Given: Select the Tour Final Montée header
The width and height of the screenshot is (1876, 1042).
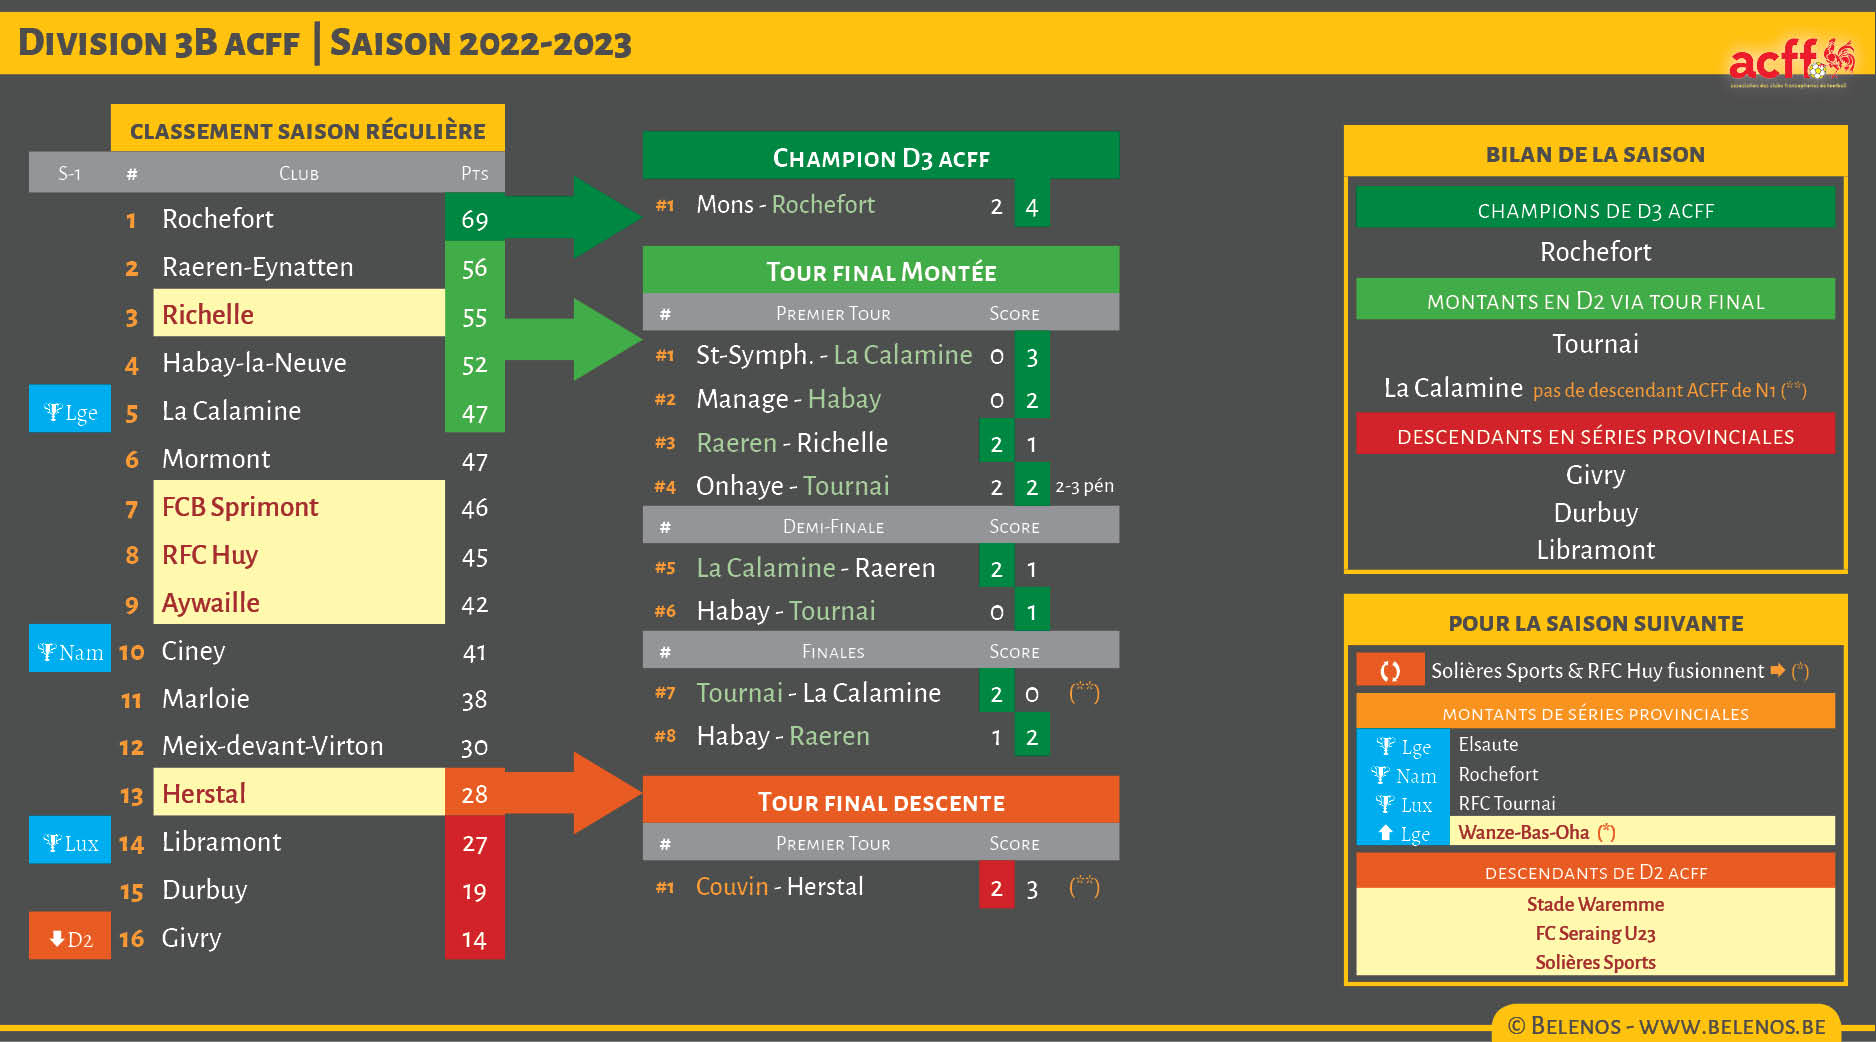Looking at the screenshot, I should 880,271.
